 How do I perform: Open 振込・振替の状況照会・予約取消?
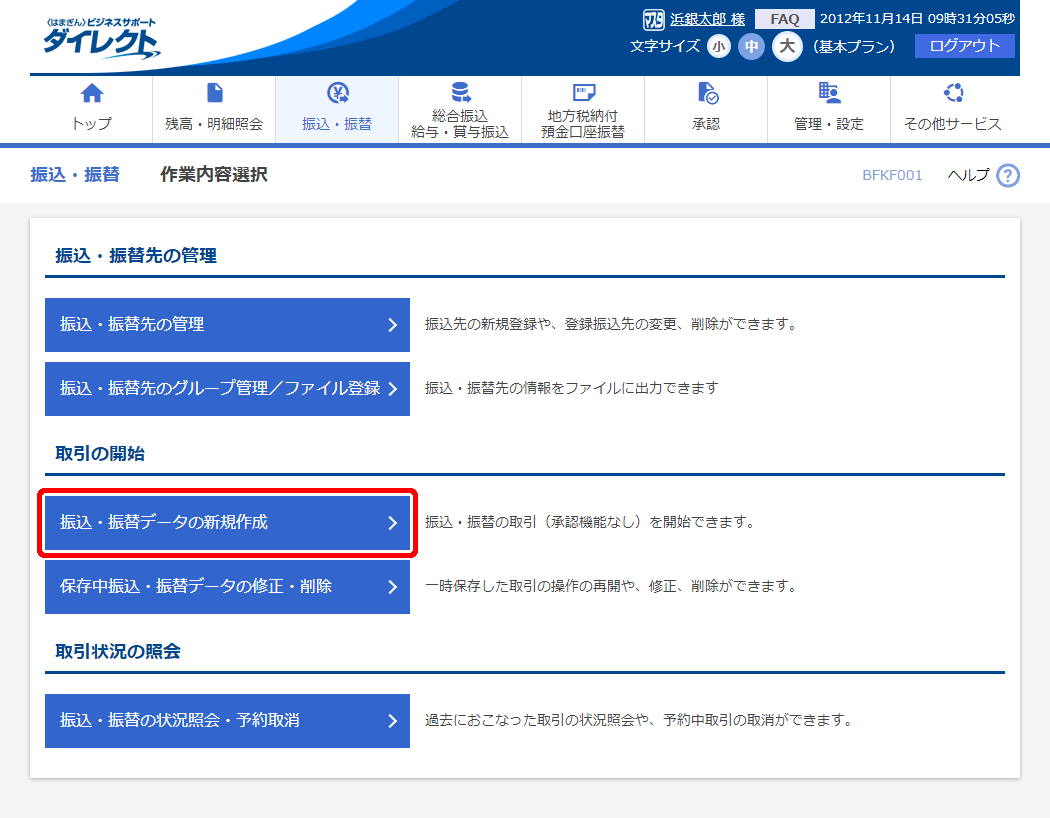pyautogui.click(x=227, y=721)
